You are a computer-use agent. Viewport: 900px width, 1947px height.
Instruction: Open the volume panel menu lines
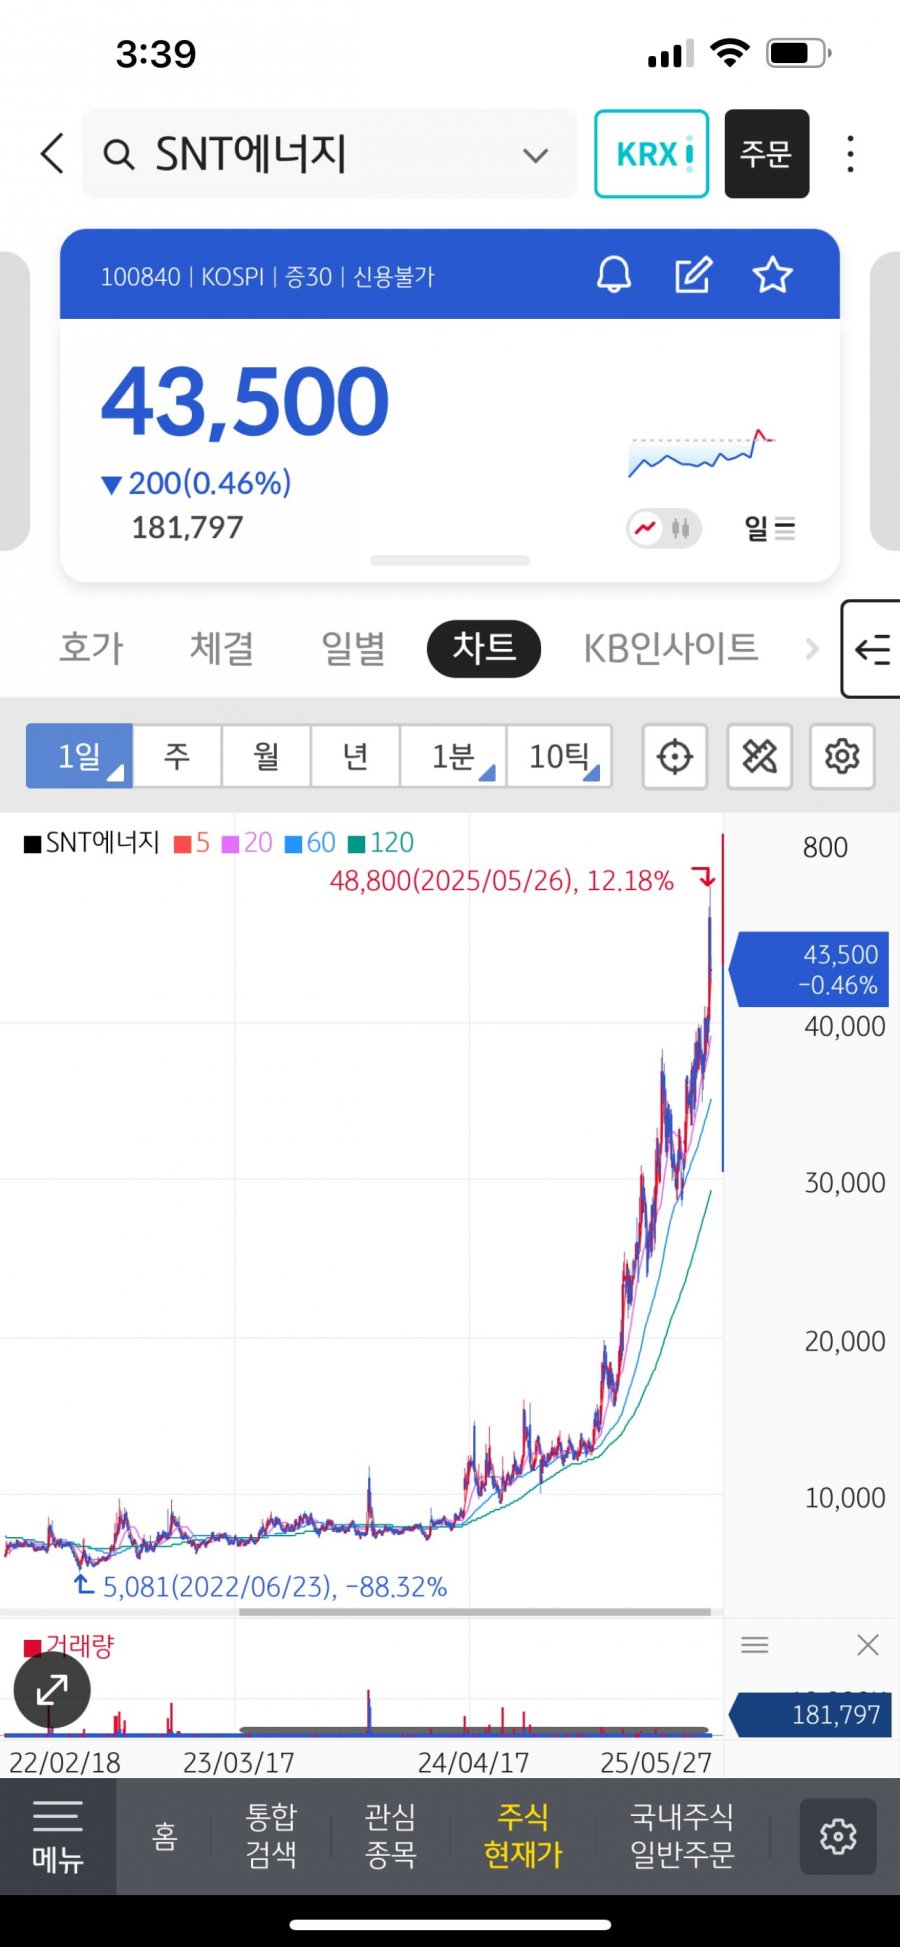point(755,1645)
